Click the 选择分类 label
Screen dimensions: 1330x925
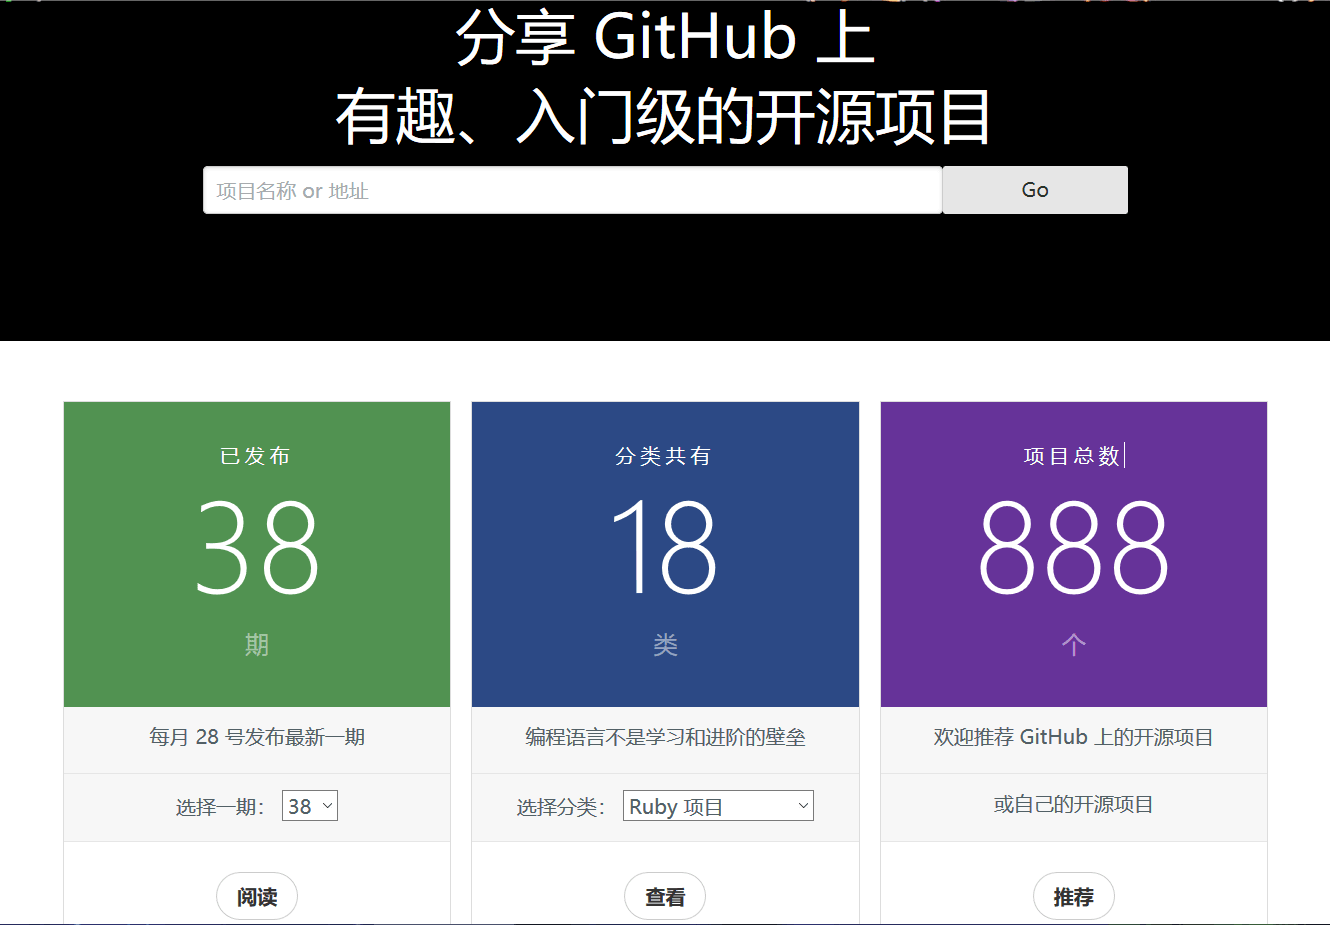point(561,807)
